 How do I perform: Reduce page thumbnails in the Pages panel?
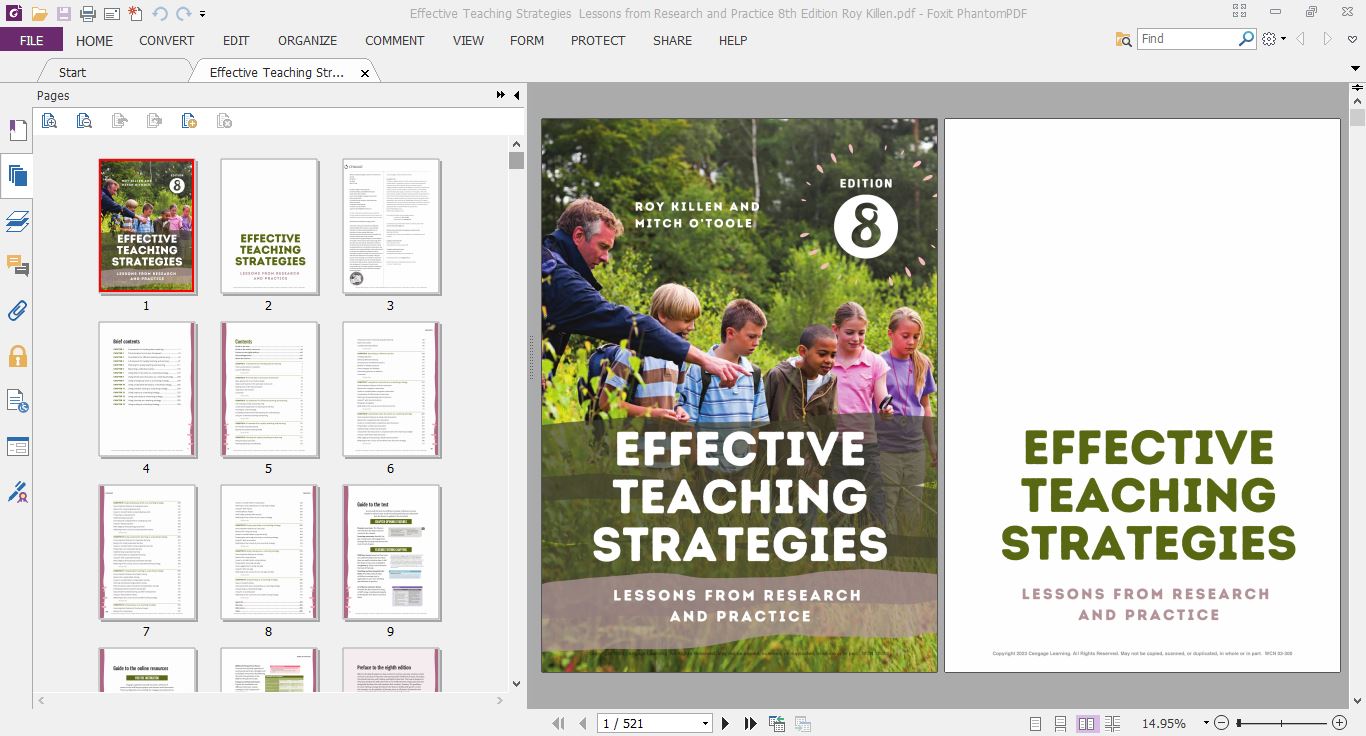click(84, 121)
